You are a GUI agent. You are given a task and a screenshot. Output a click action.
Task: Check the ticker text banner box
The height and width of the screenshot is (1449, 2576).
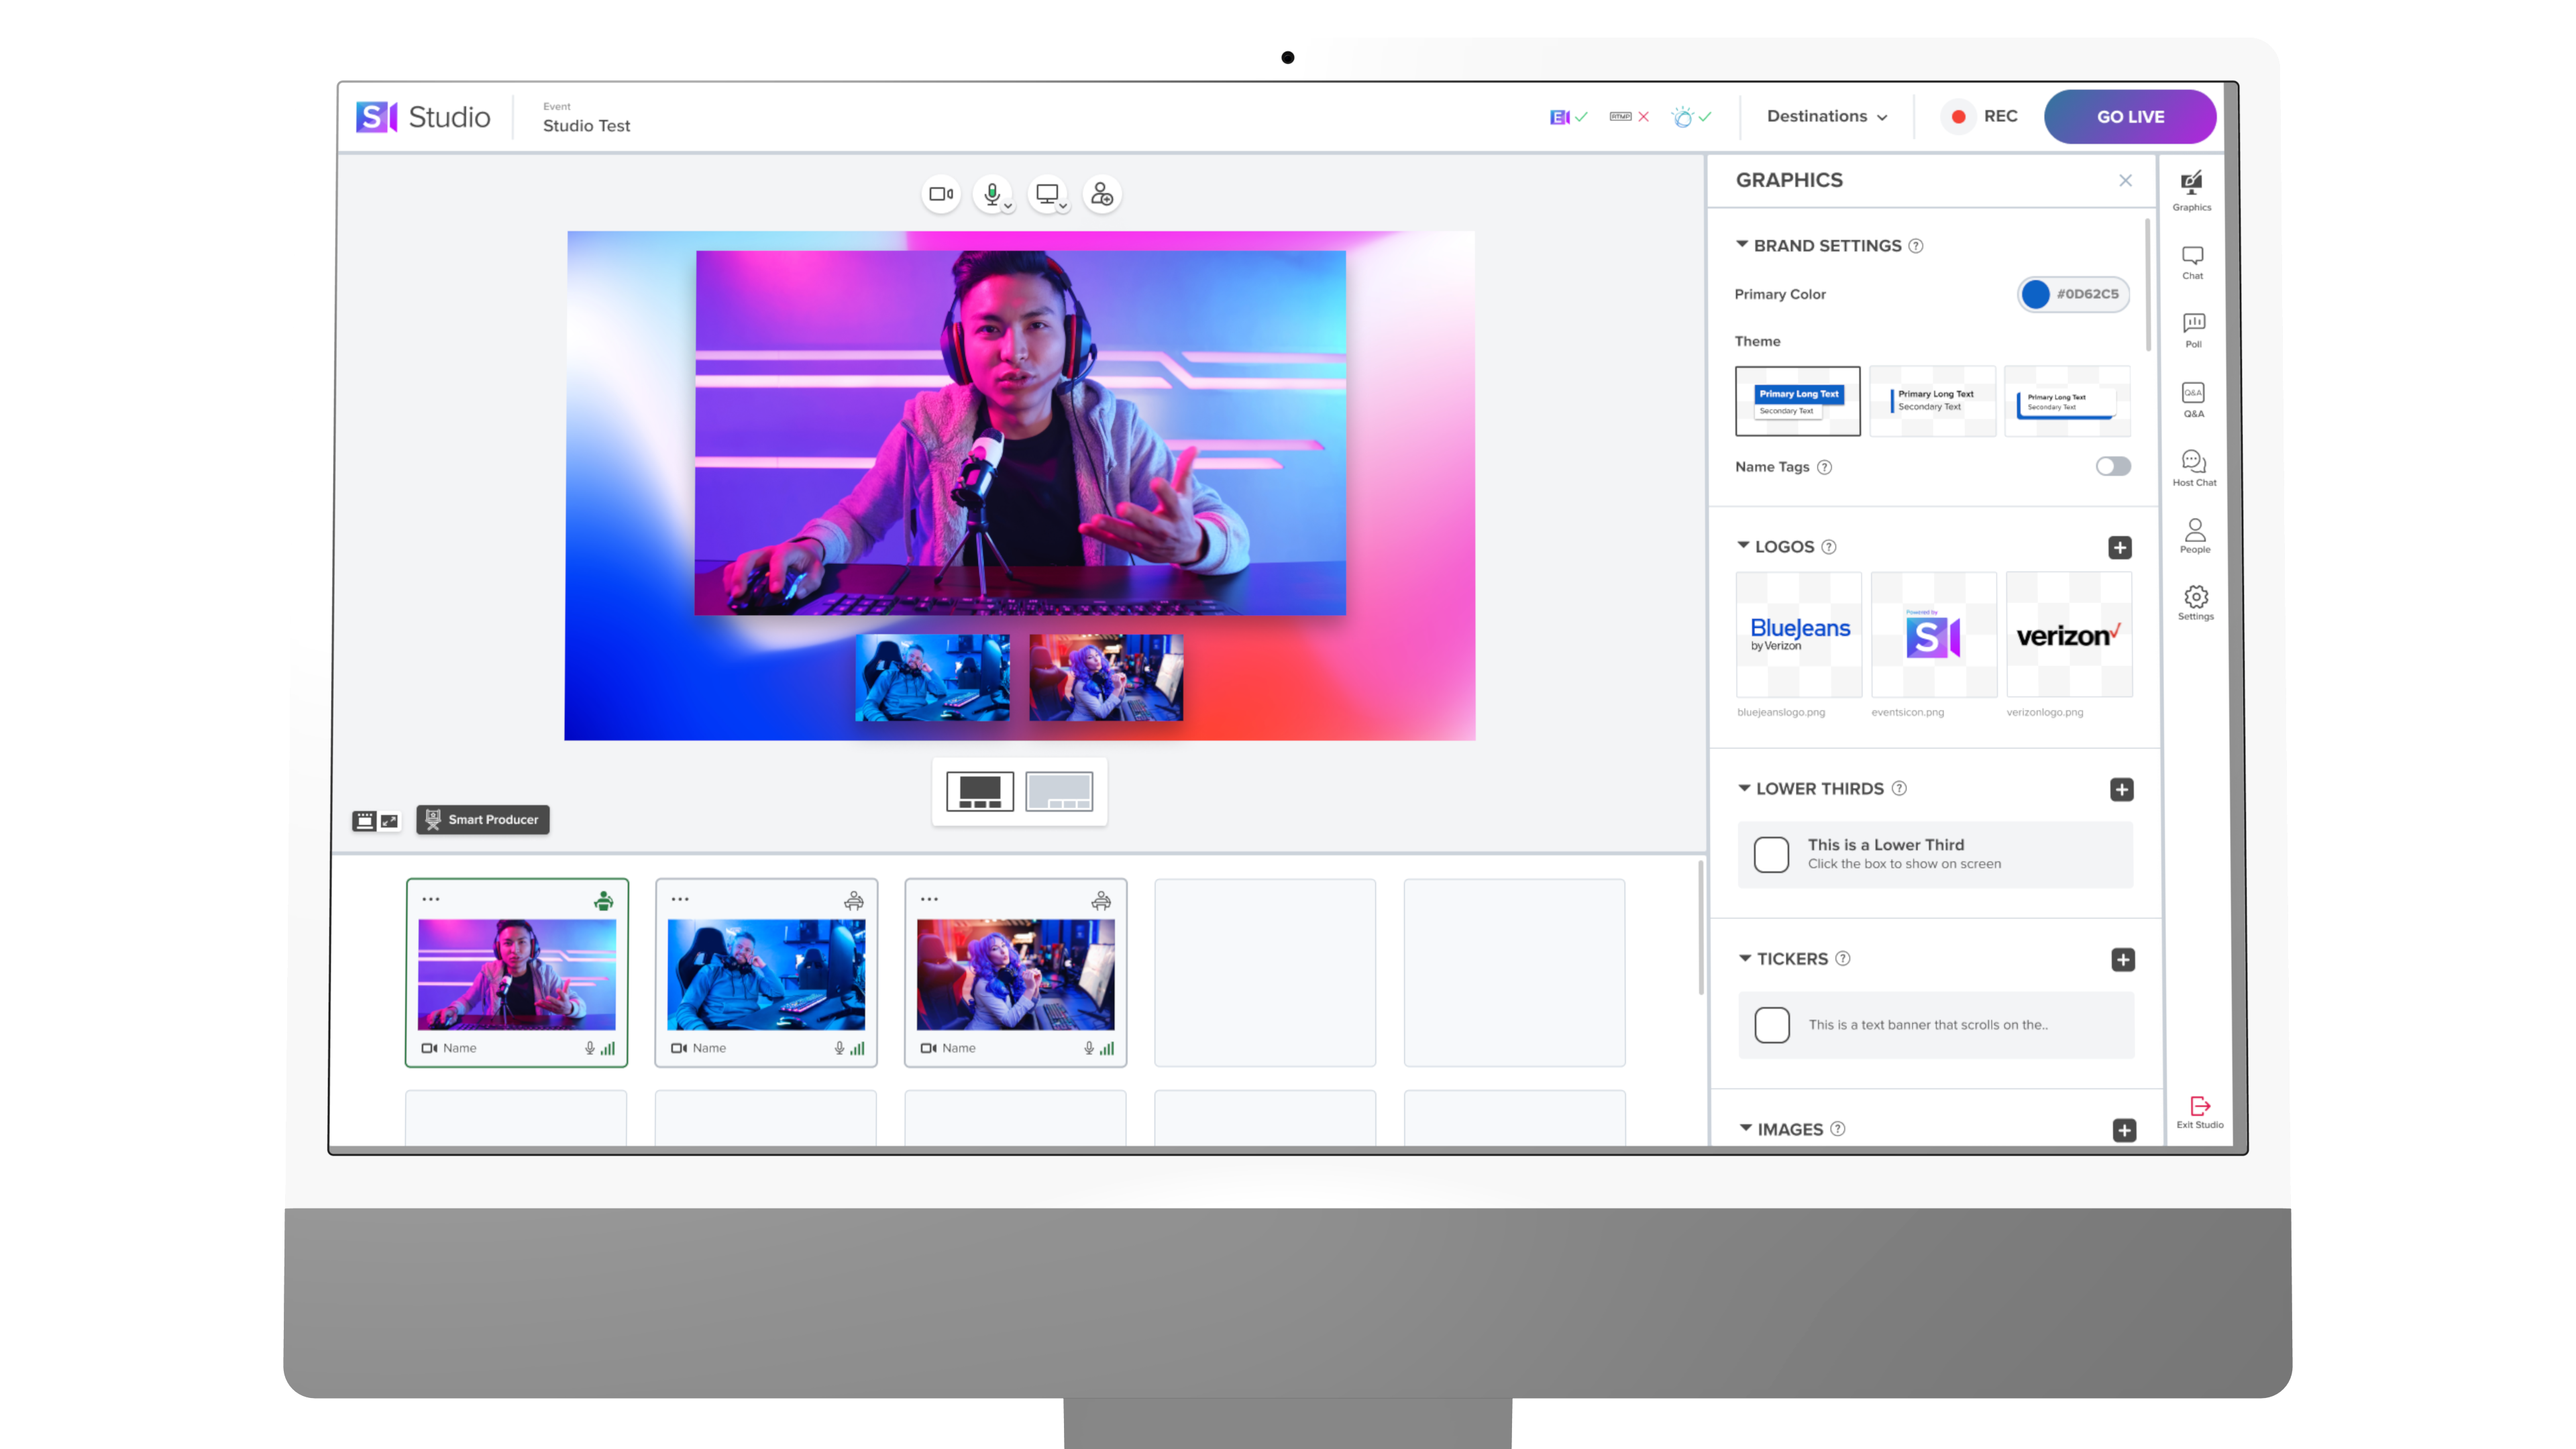[1772, 1025]
